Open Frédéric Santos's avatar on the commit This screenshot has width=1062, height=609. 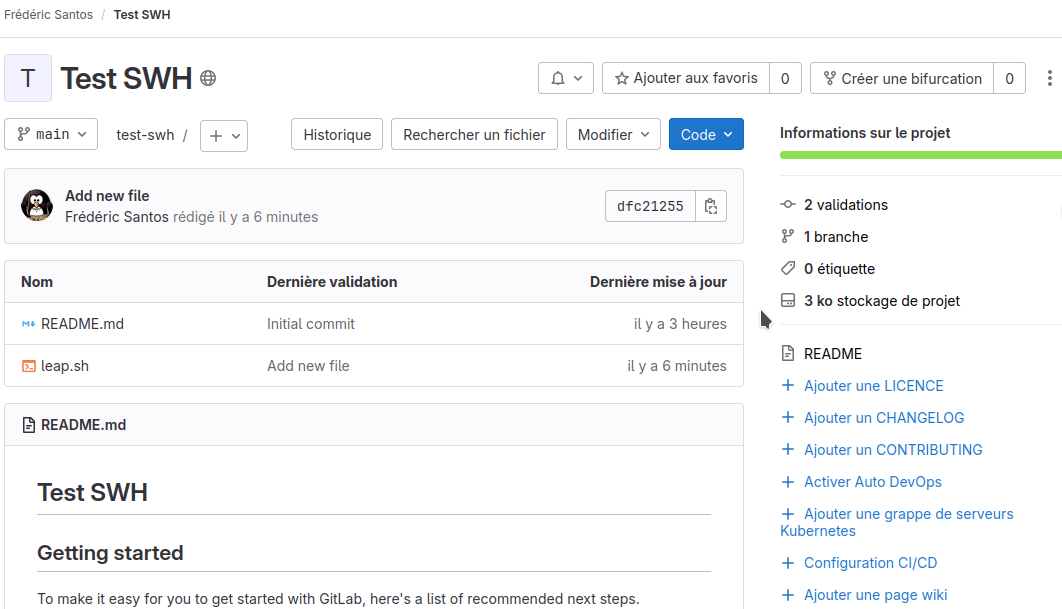[37, 205]
